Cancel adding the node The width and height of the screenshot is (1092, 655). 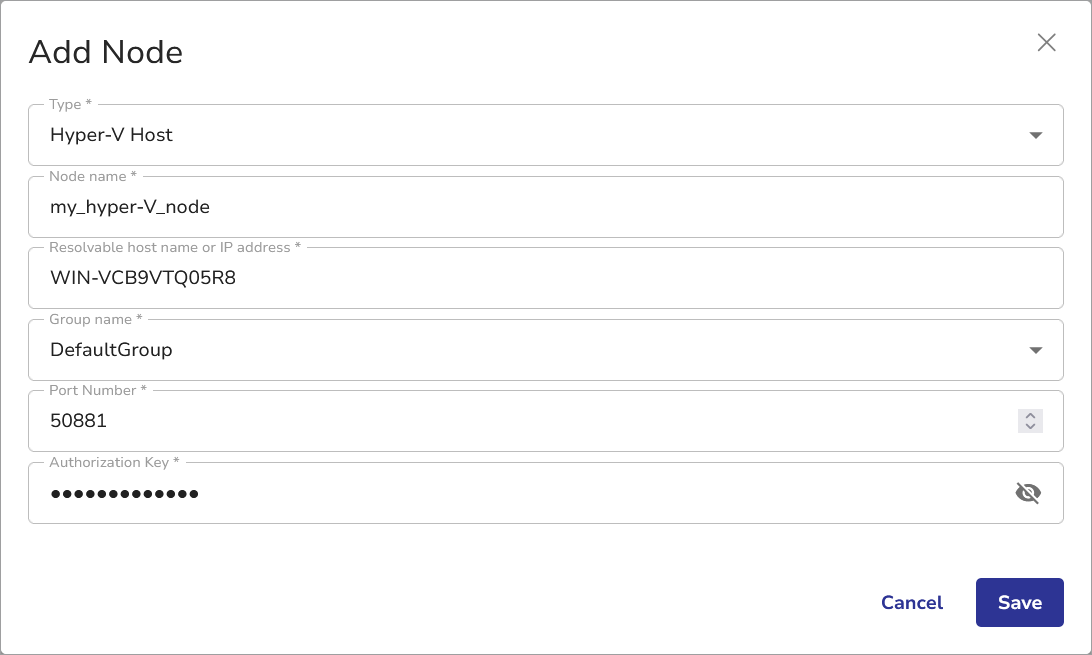(911, 602)
